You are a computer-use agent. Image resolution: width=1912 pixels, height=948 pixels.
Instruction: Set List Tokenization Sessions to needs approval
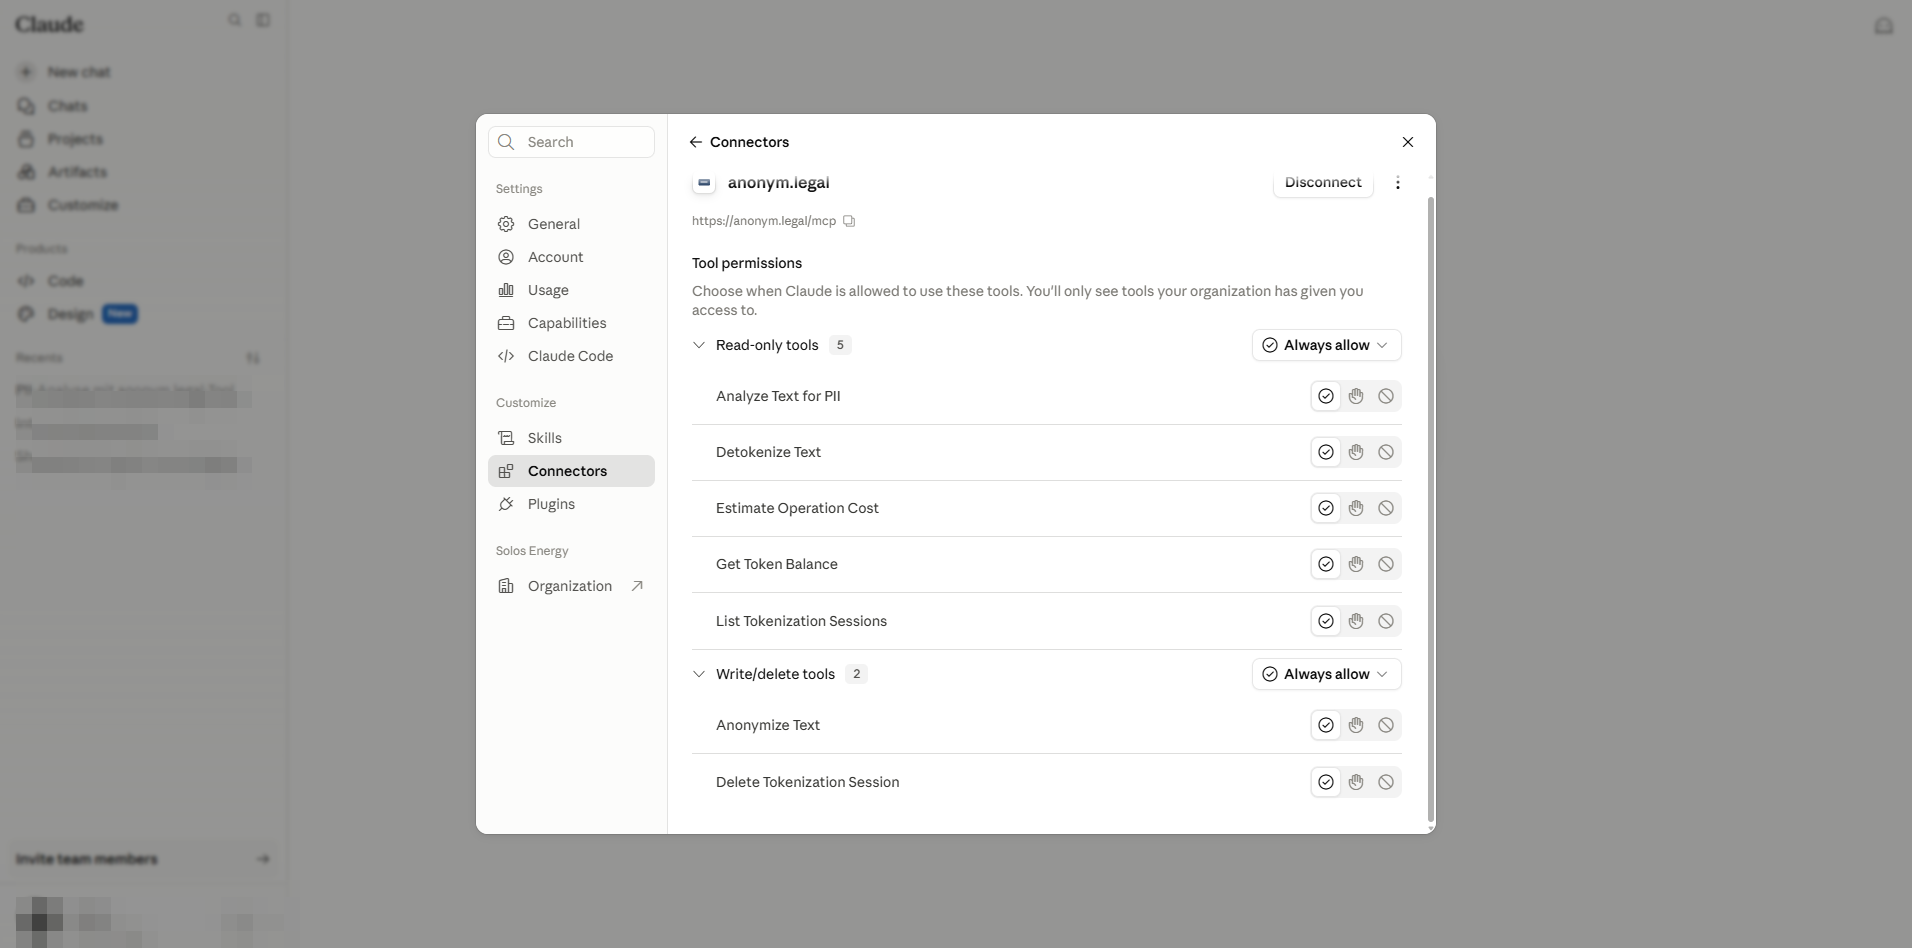1356,621
